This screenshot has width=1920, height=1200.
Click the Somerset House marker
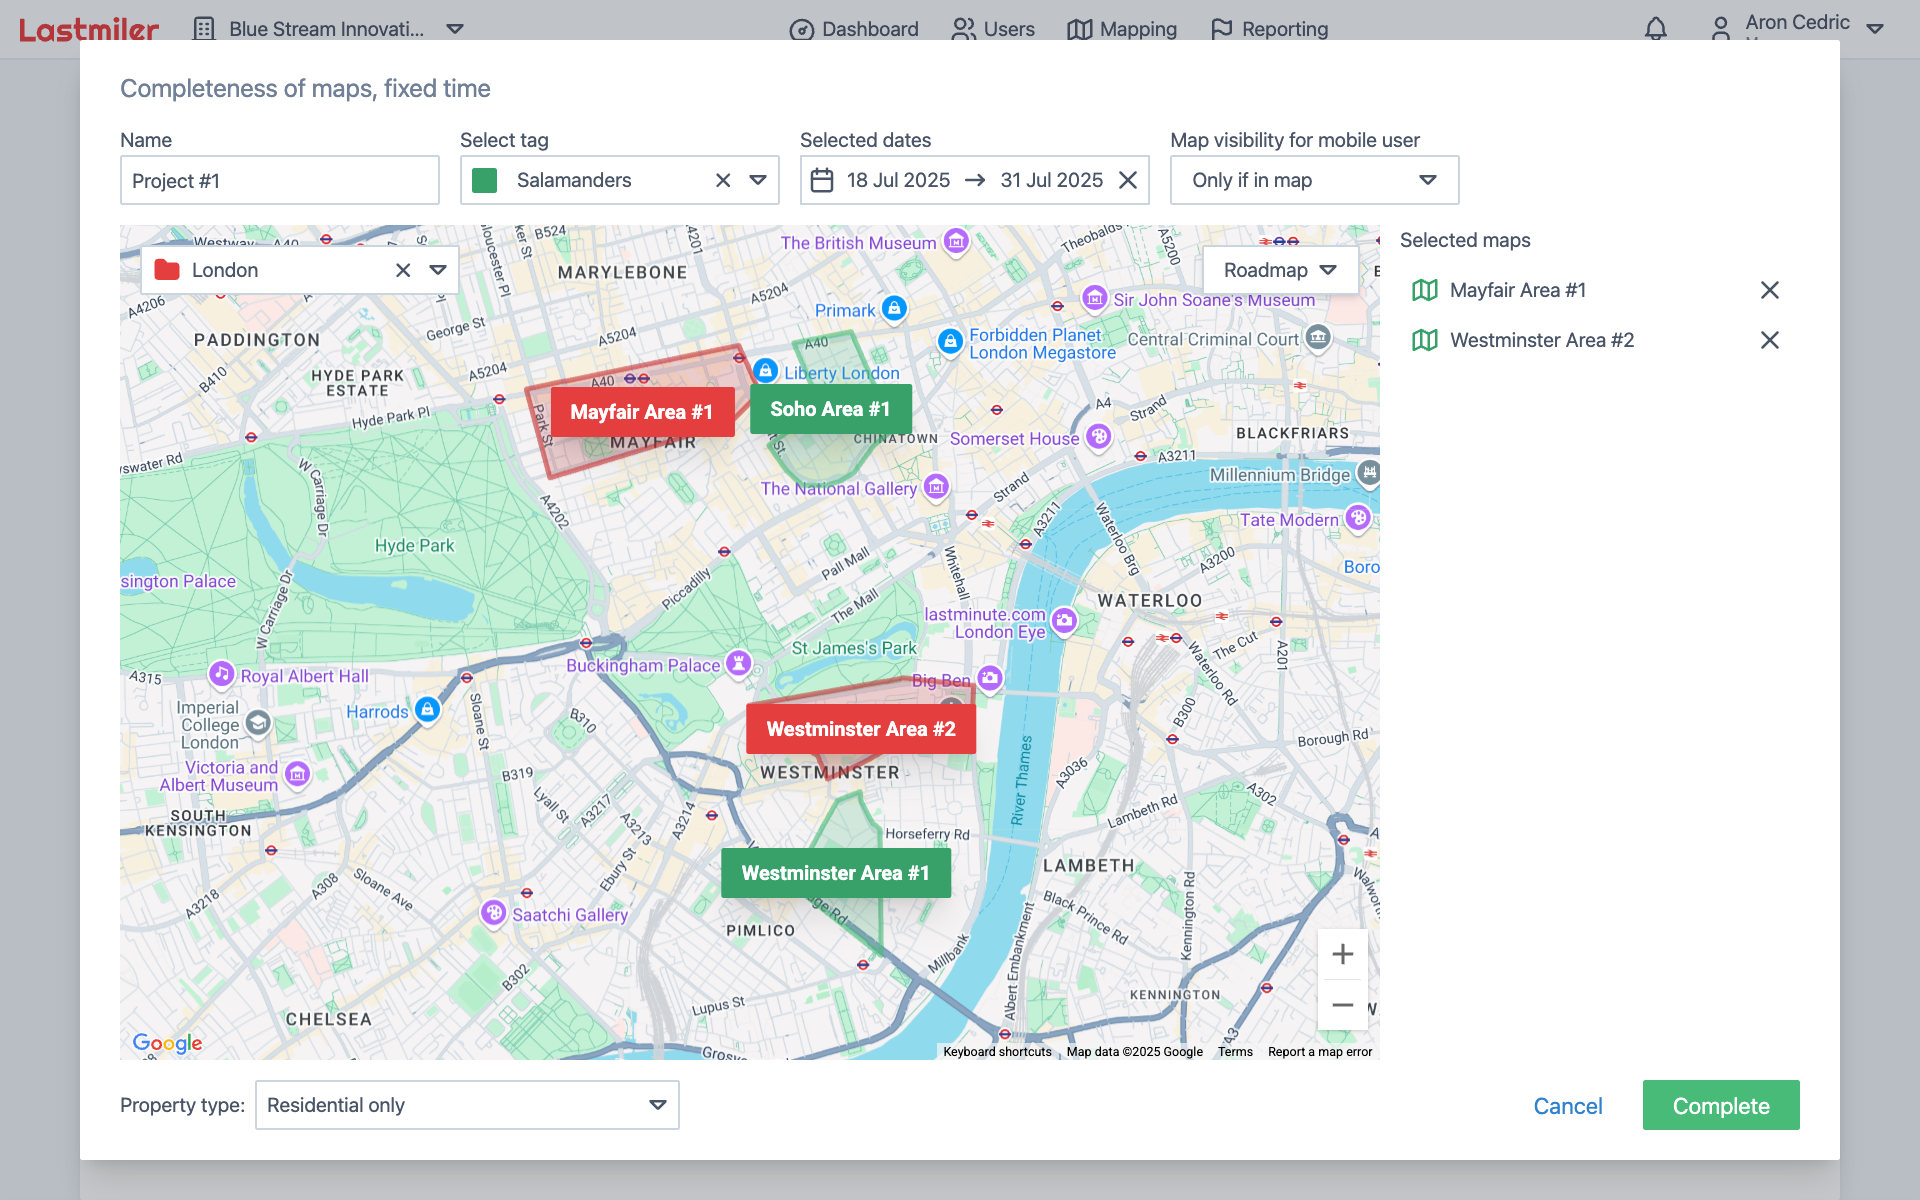click(x=1099, y=437)
